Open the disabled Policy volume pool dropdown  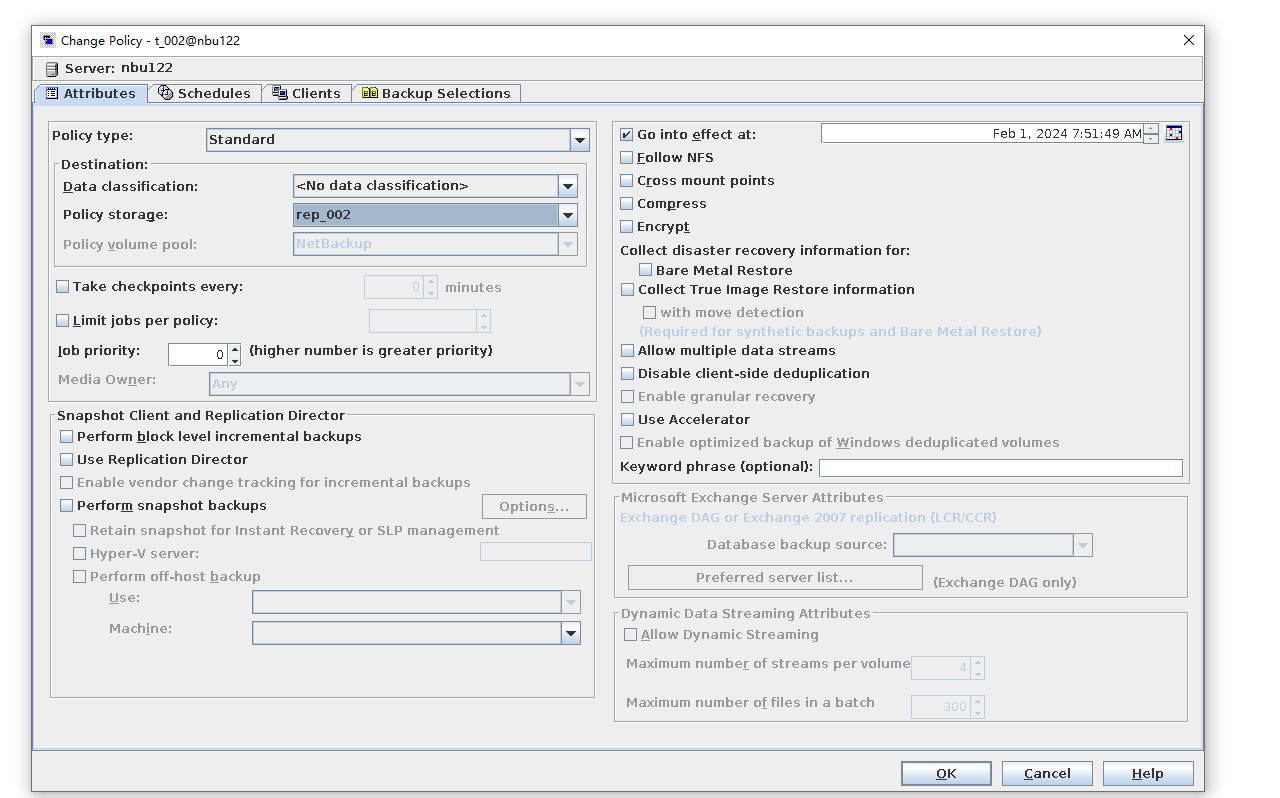568,244
